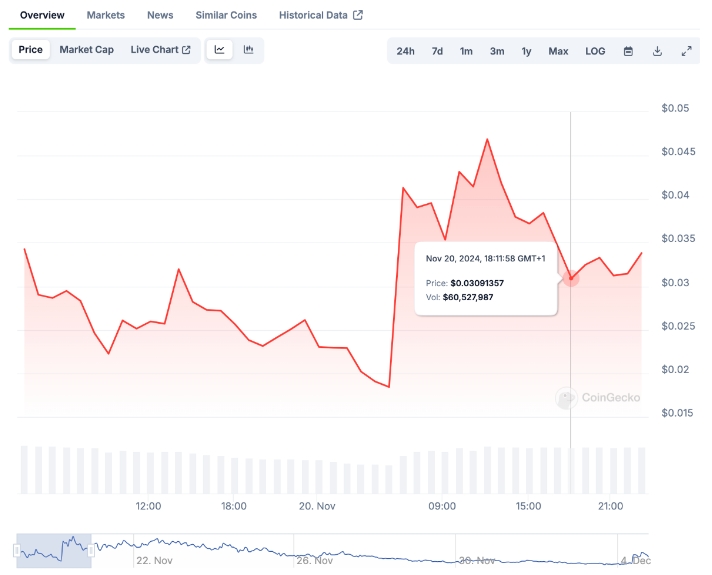Click the $0.02 price axis label
This screenshot has width=712, height=575.
[x=675, y=369]
